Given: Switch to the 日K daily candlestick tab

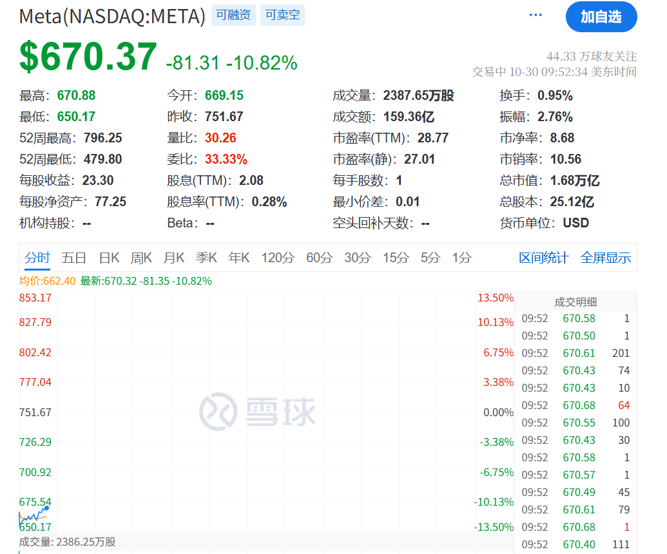Looking at the screenshot, I should (x=108, y=258).
